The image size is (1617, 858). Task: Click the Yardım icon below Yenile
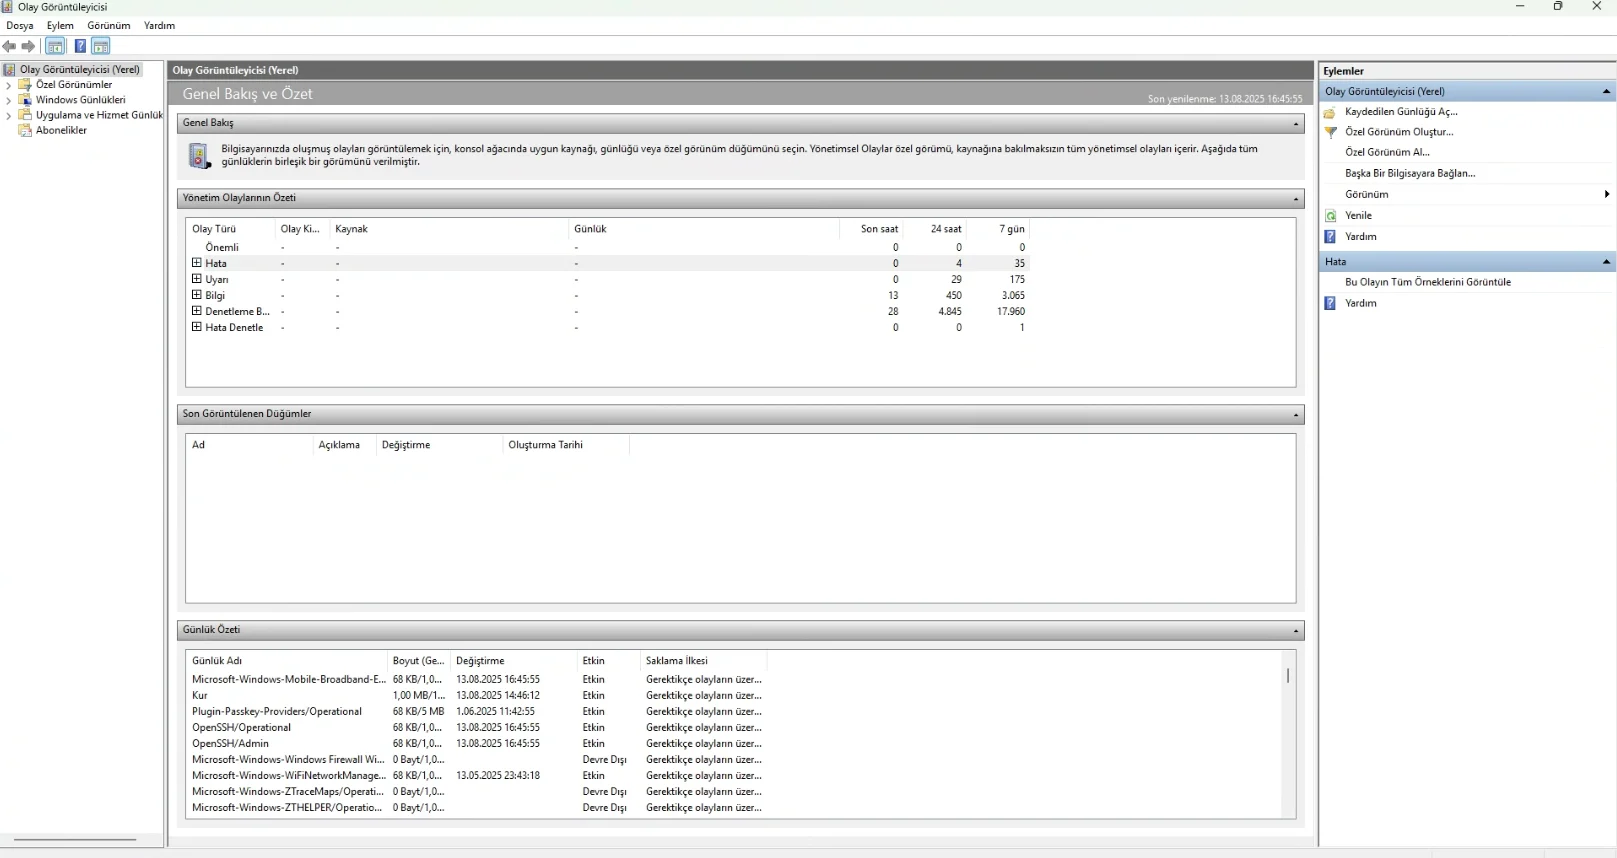1330,237
